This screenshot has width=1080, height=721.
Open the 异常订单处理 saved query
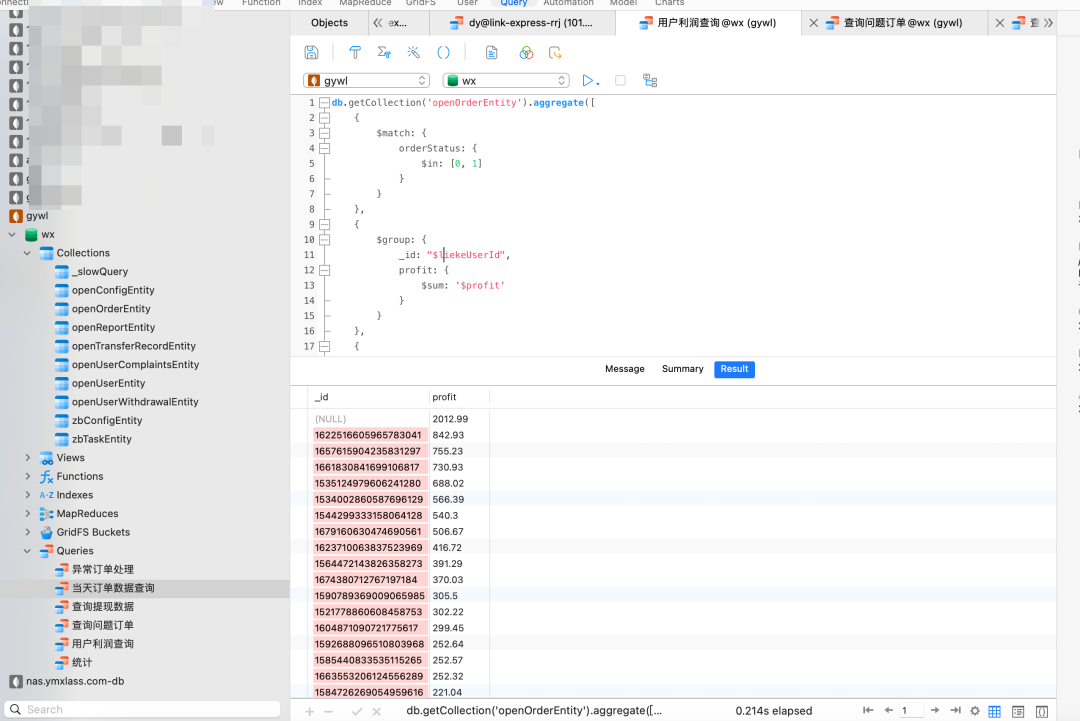click(103, 569)
